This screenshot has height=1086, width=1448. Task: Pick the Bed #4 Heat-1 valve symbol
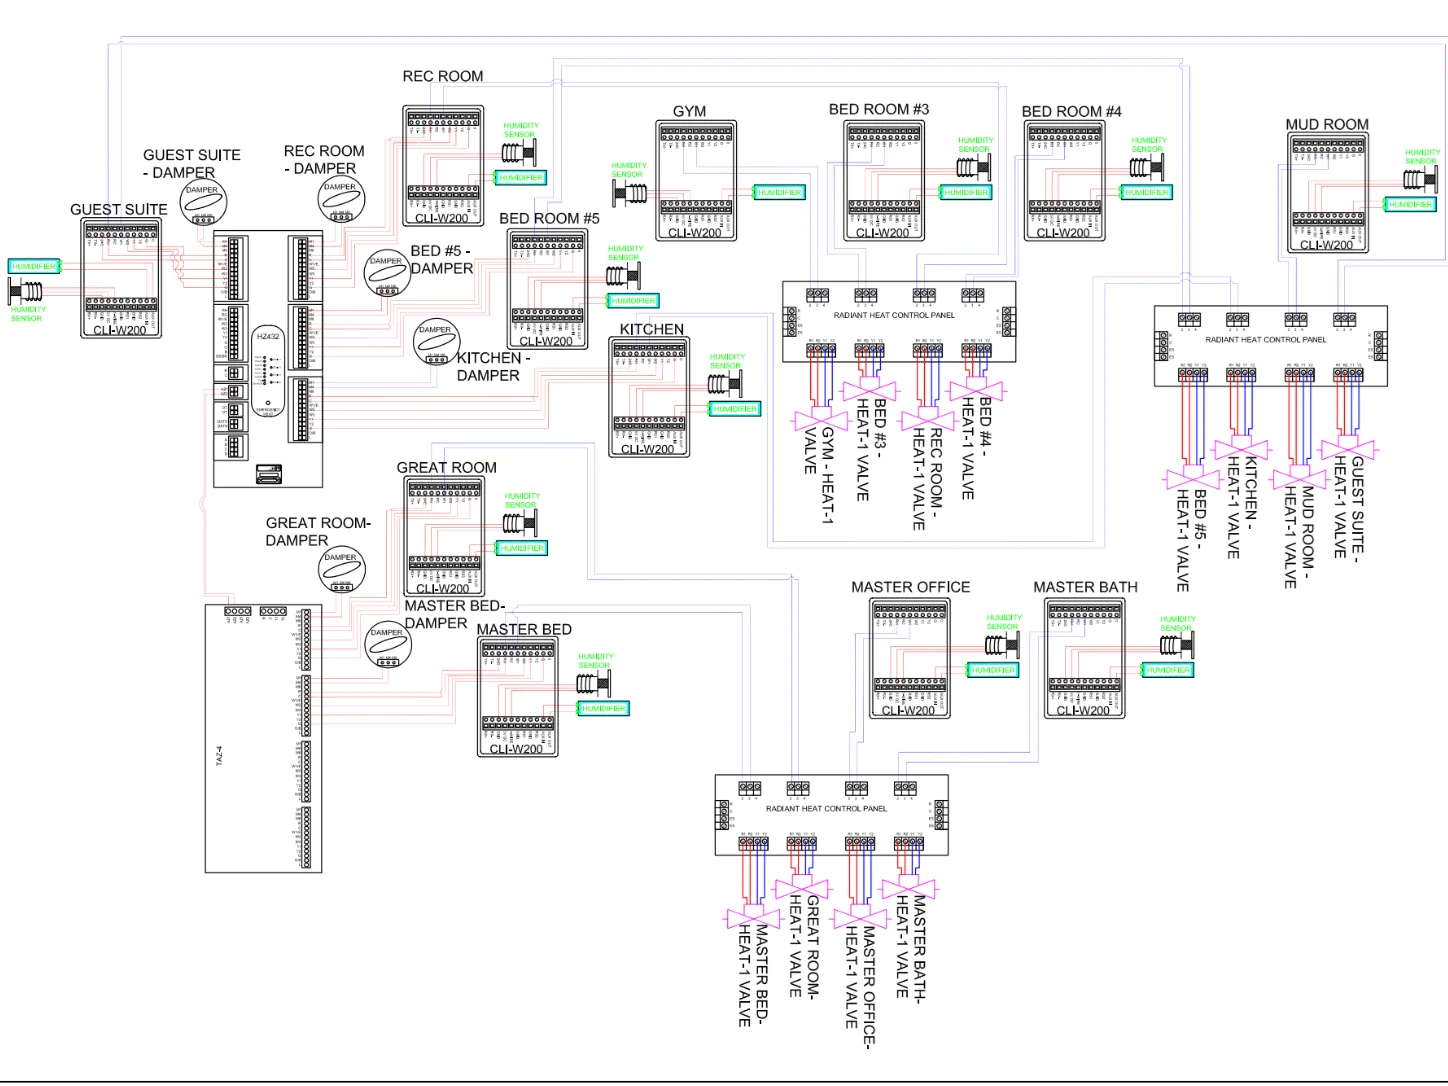pos(976,391)
